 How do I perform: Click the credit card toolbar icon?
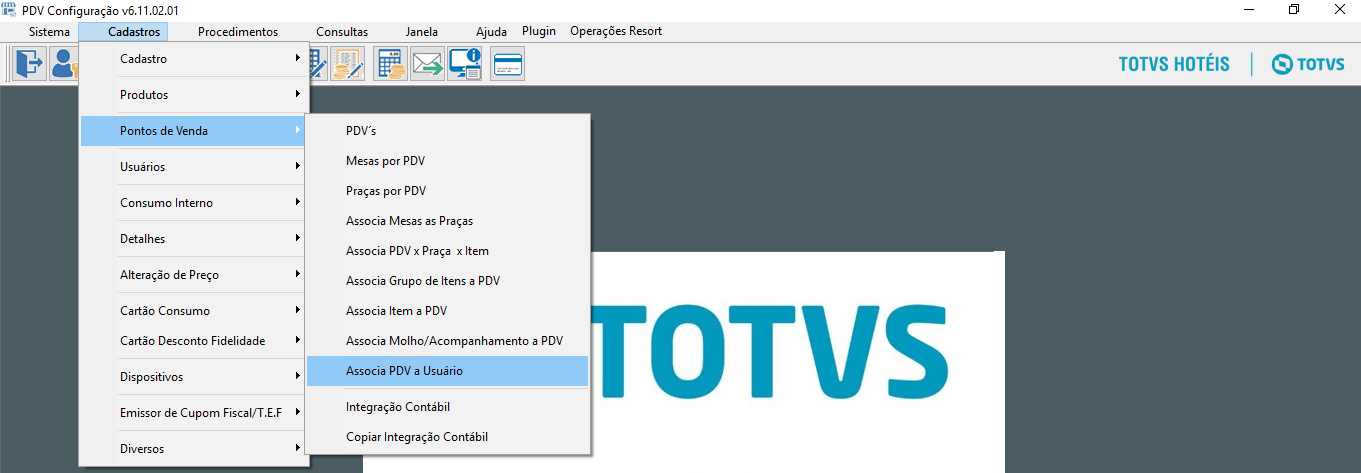[x=508, y=64]
